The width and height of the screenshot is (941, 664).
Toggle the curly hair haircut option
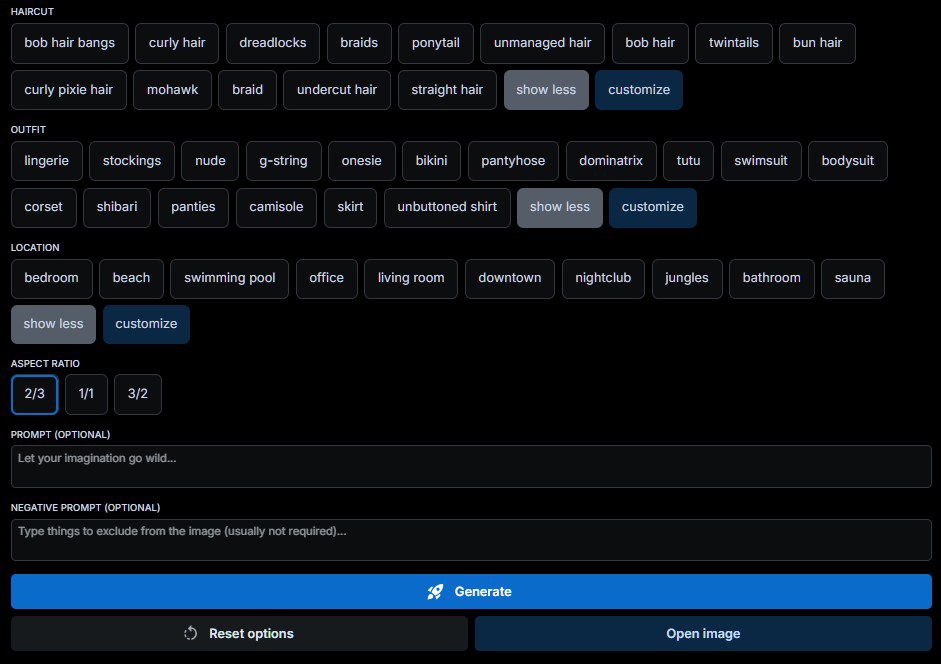click(x=177, y=43)
